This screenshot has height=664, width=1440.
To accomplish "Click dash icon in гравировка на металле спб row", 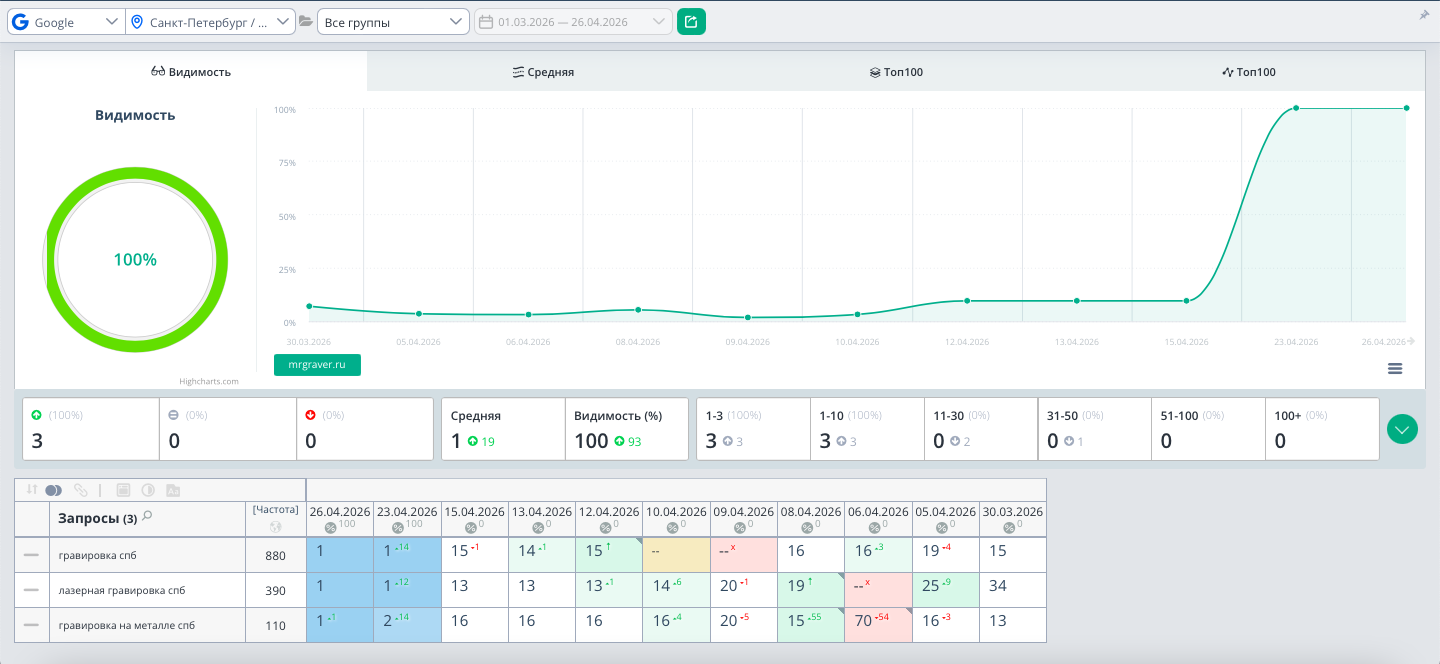I will click(31, 625).
